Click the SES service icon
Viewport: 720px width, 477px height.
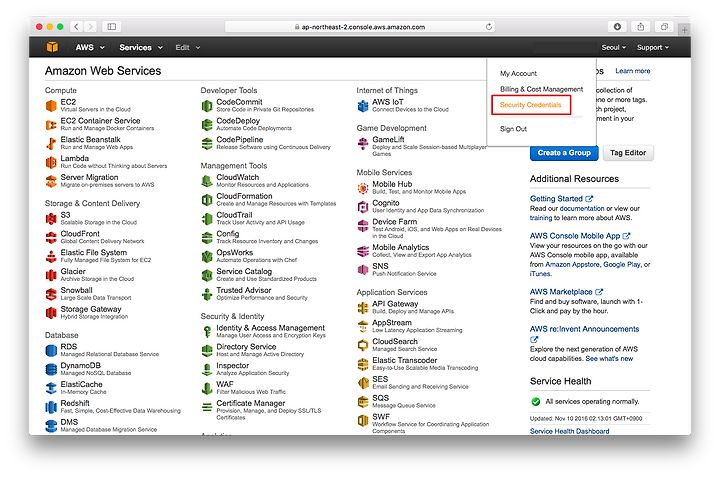click(x=363, y=383)
